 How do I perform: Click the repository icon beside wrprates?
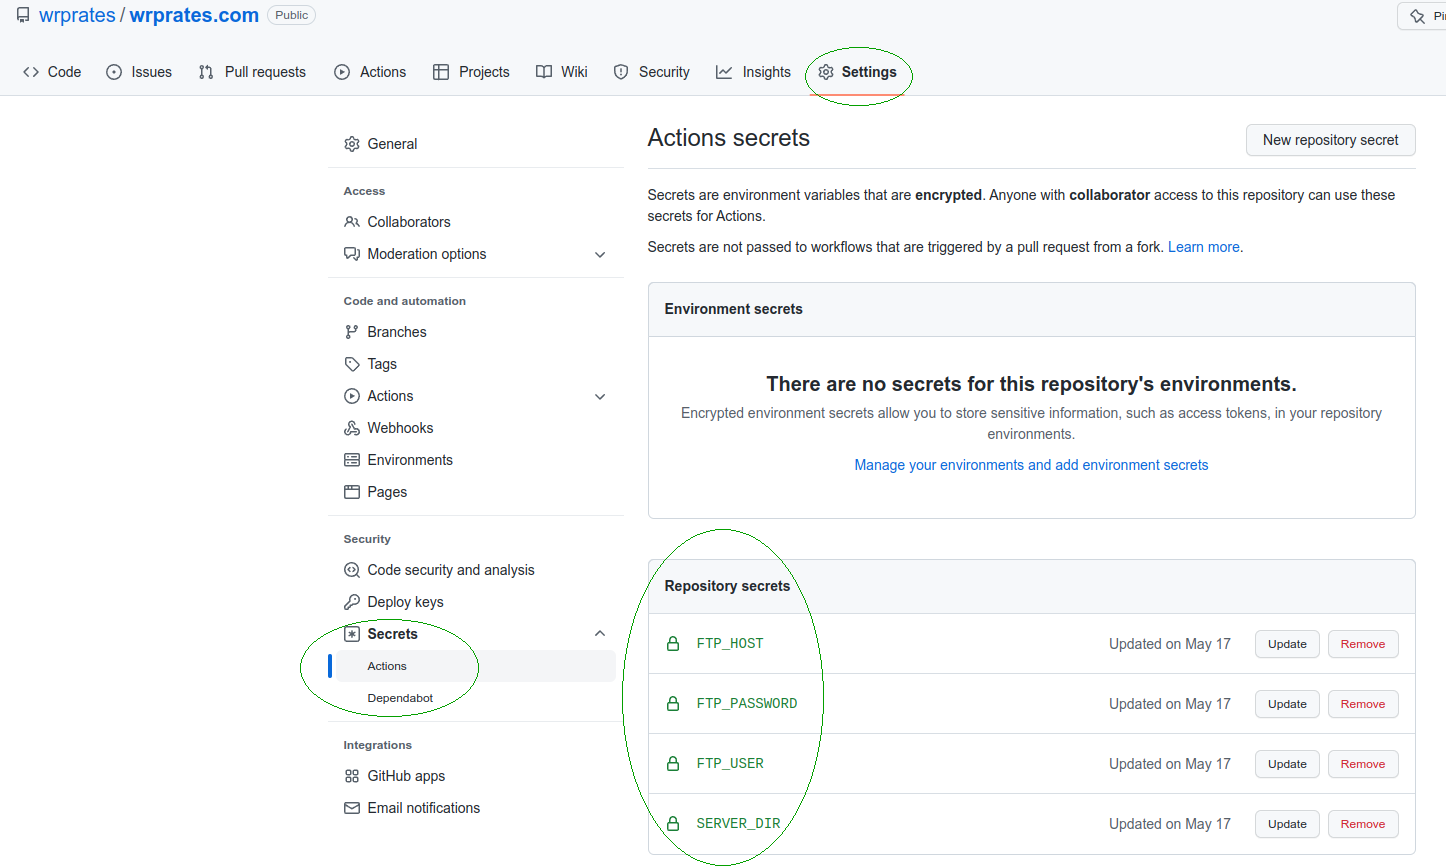(x=23, y=15)
